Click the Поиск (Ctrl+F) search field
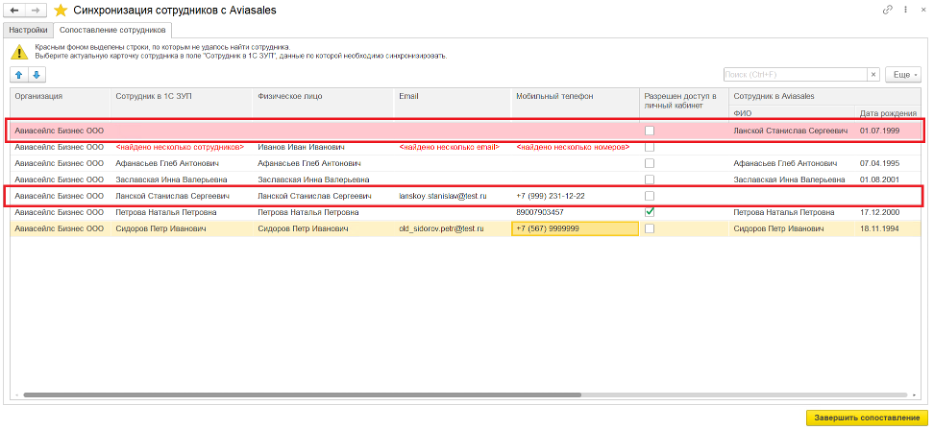Screen dimensions: 934x430 click(794, 75)
